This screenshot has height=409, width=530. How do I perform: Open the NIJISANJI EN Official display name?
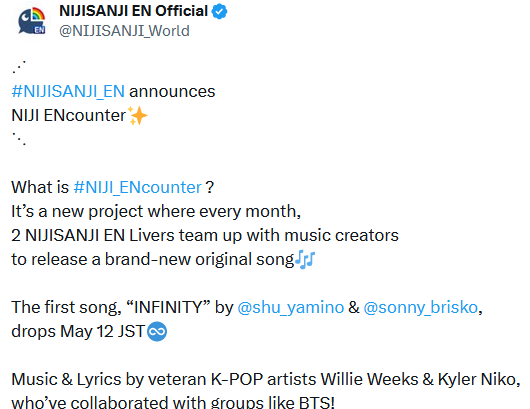coord(133,11)
